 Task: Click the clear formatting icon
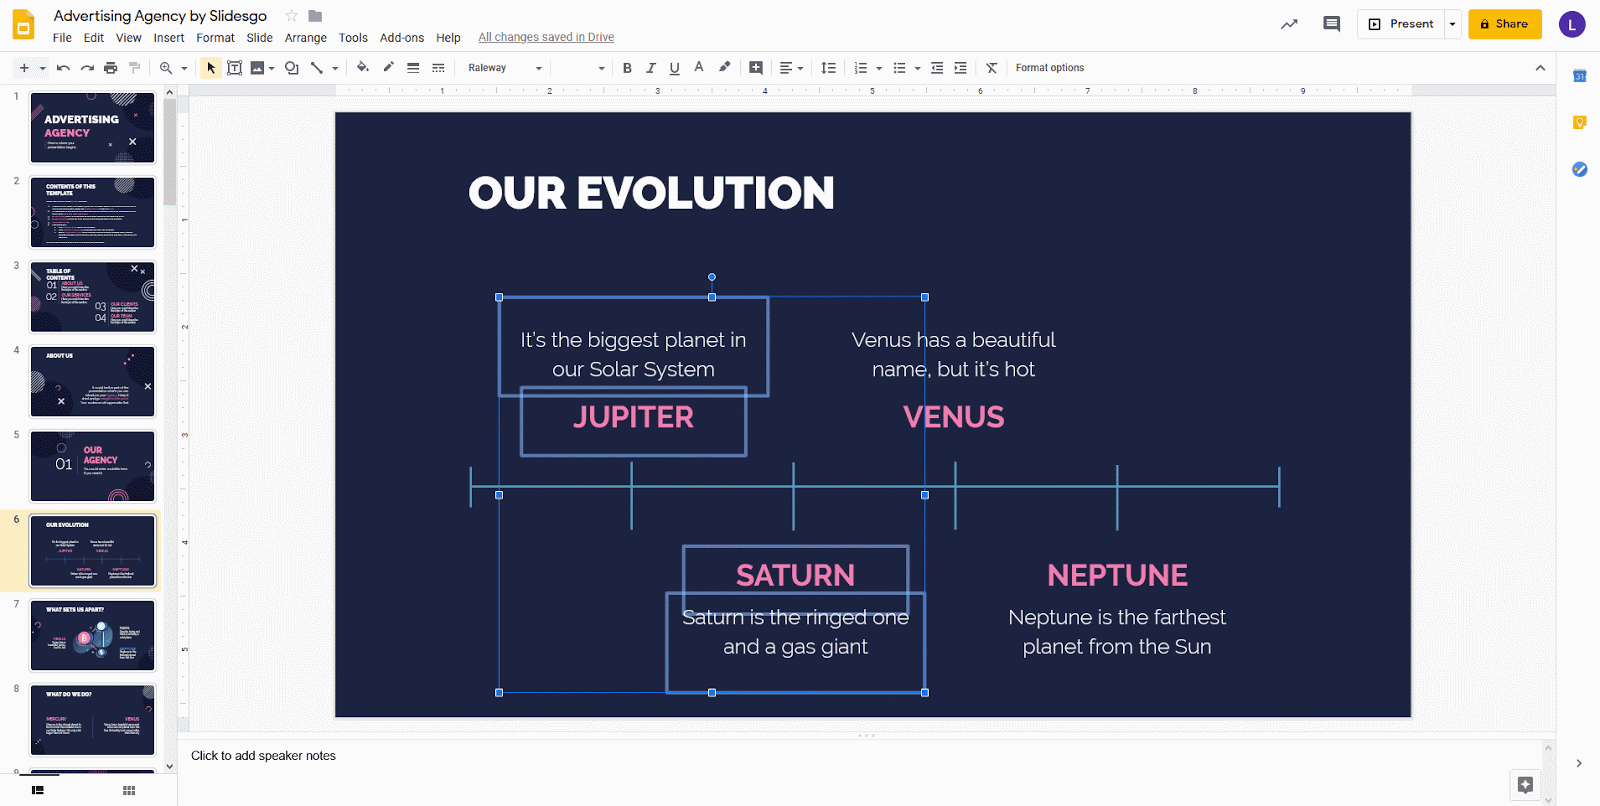click(x=992, y=68)
